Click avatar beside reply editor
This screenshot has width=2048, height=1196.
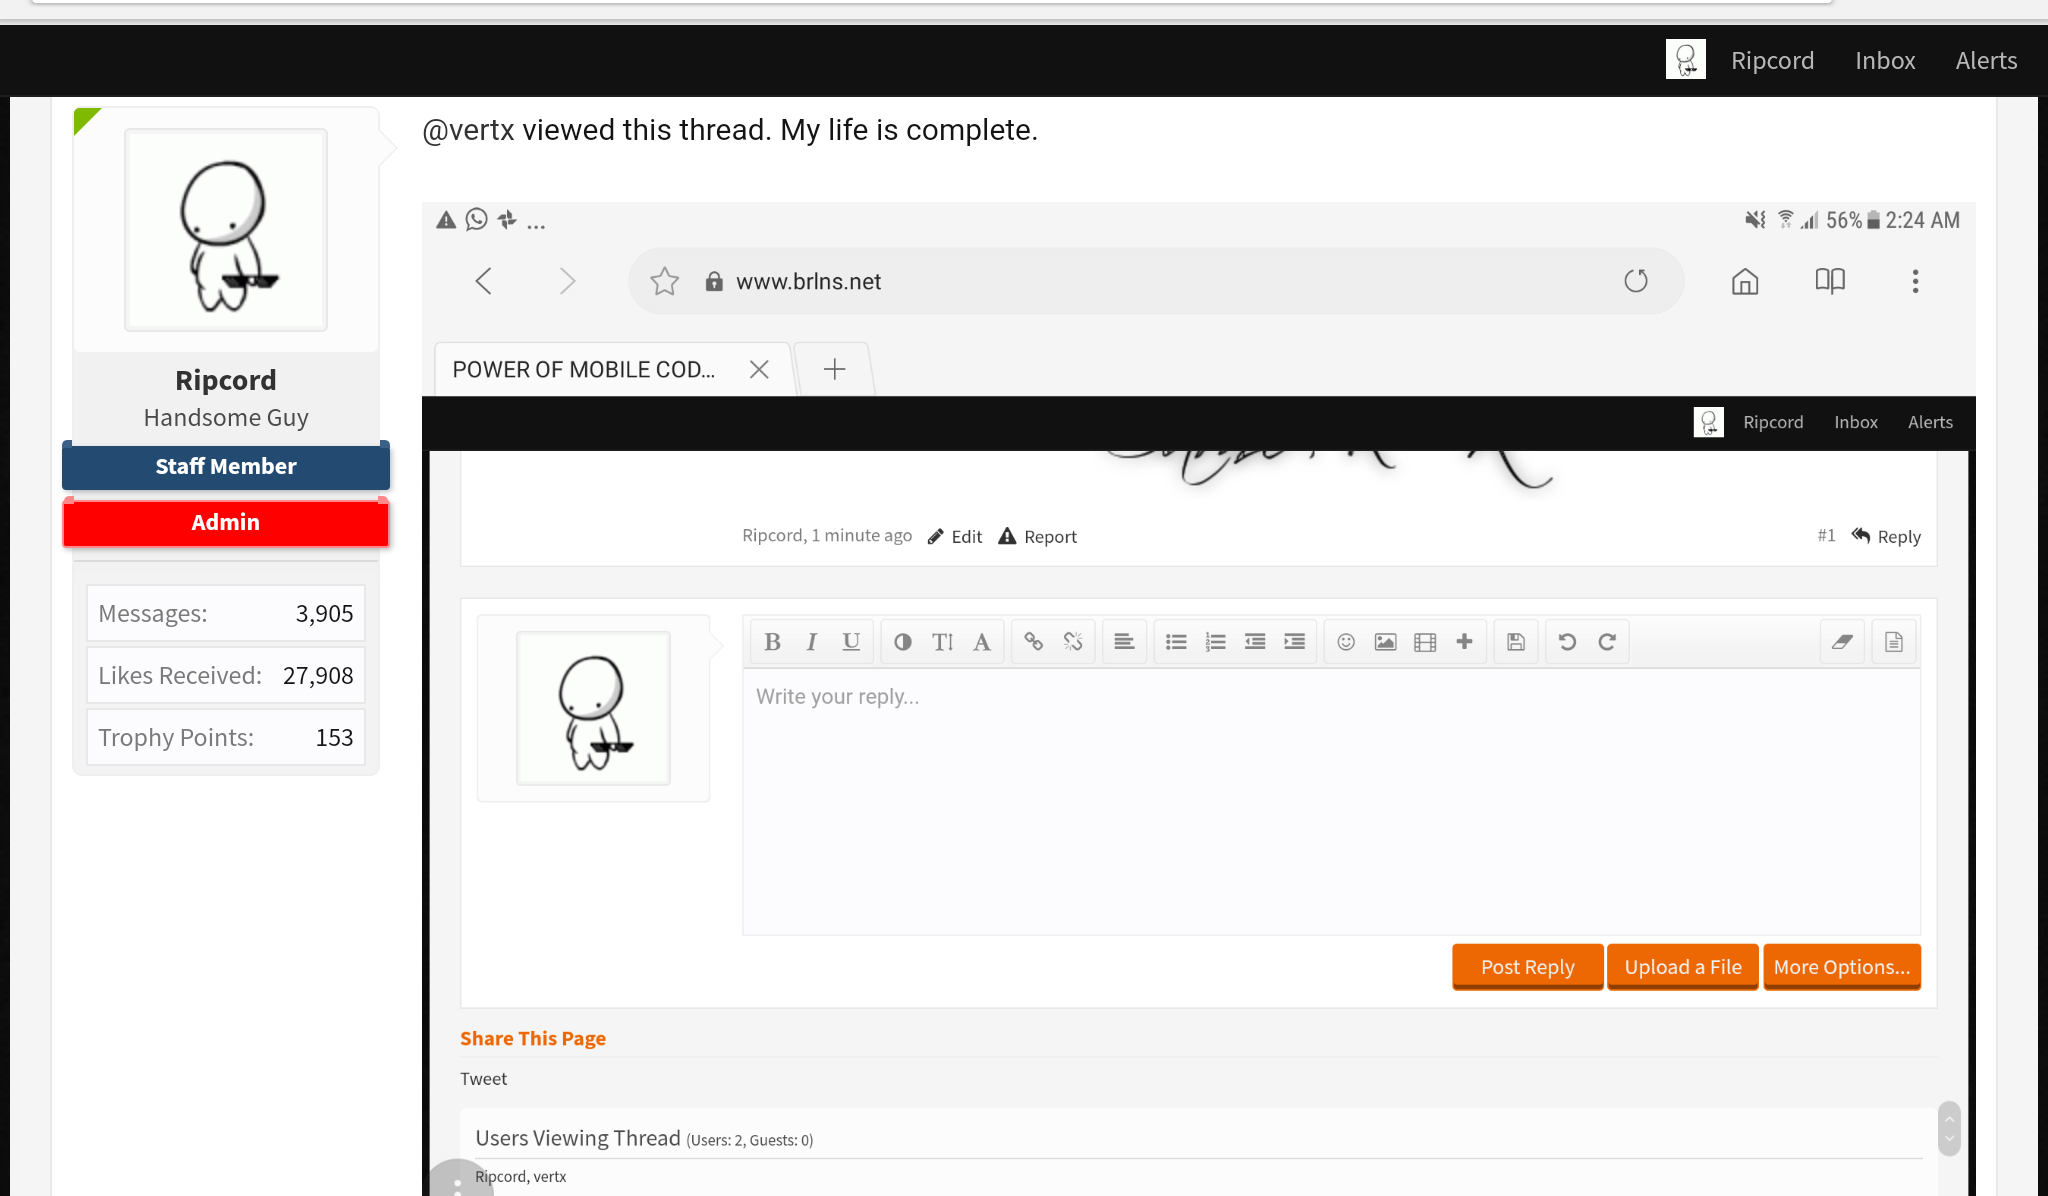point(593,707)
